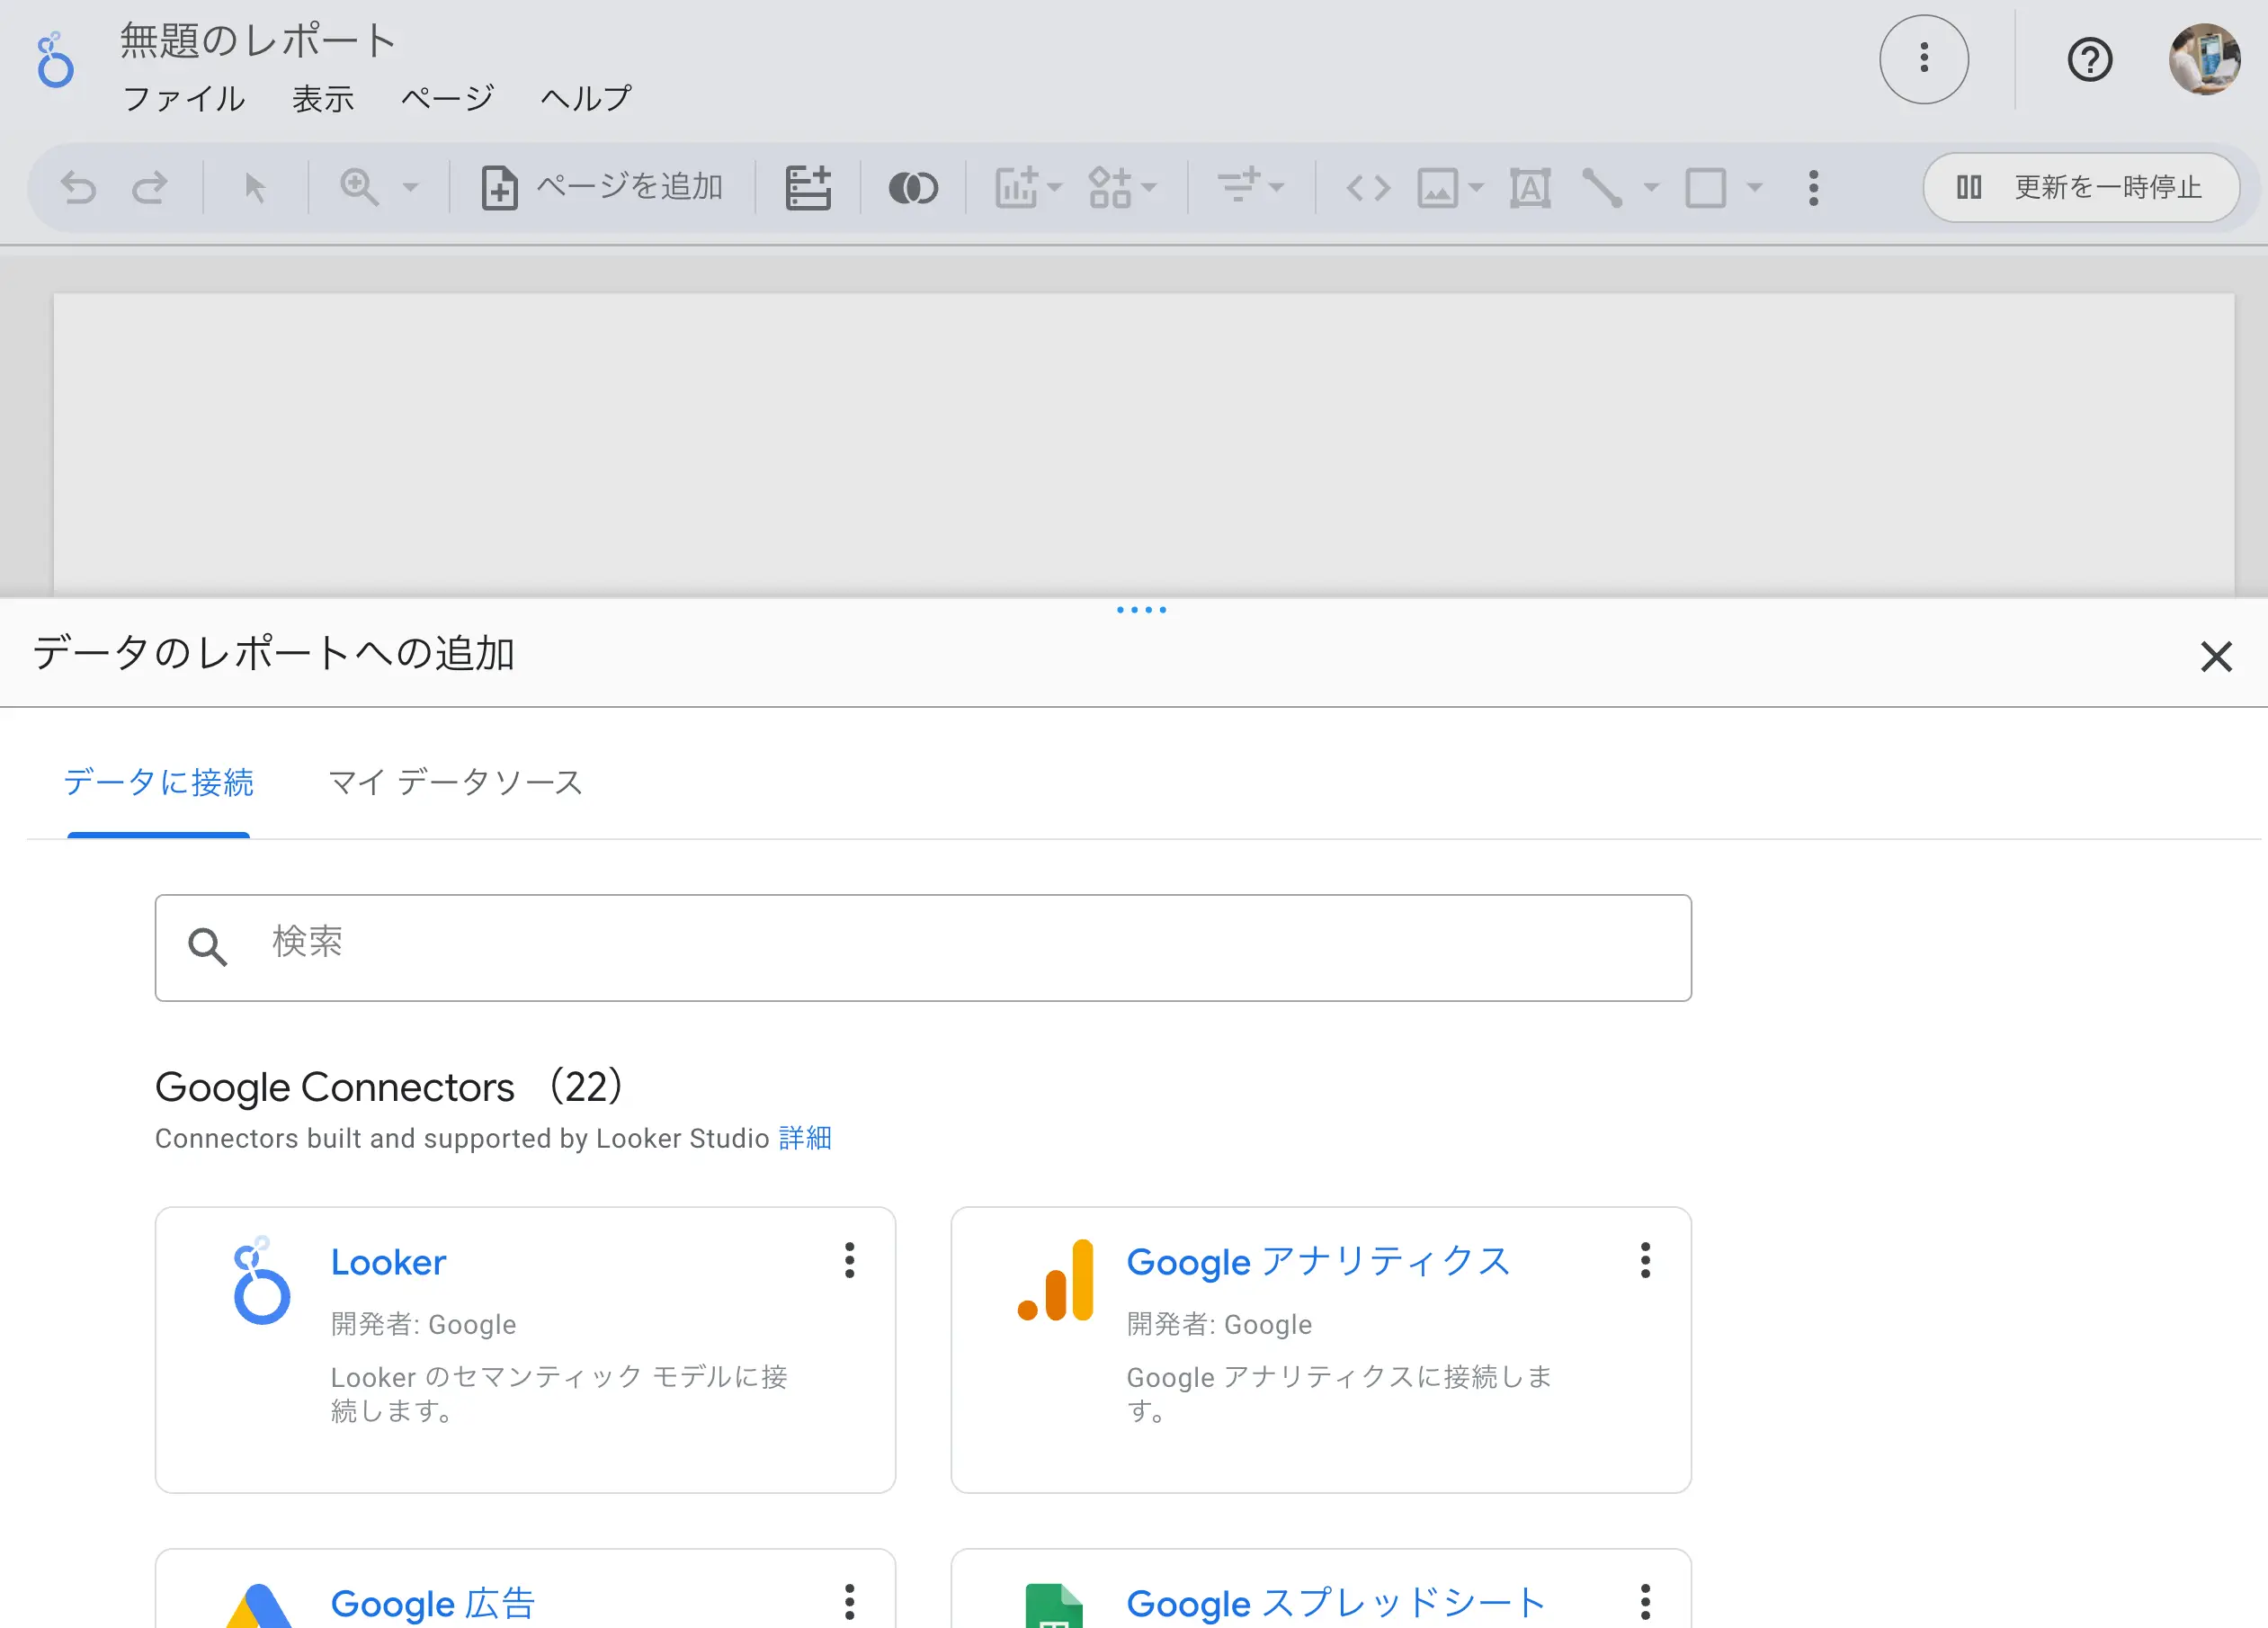
Task: Open the circled three-dot header menu
Action: (1924, 59)
